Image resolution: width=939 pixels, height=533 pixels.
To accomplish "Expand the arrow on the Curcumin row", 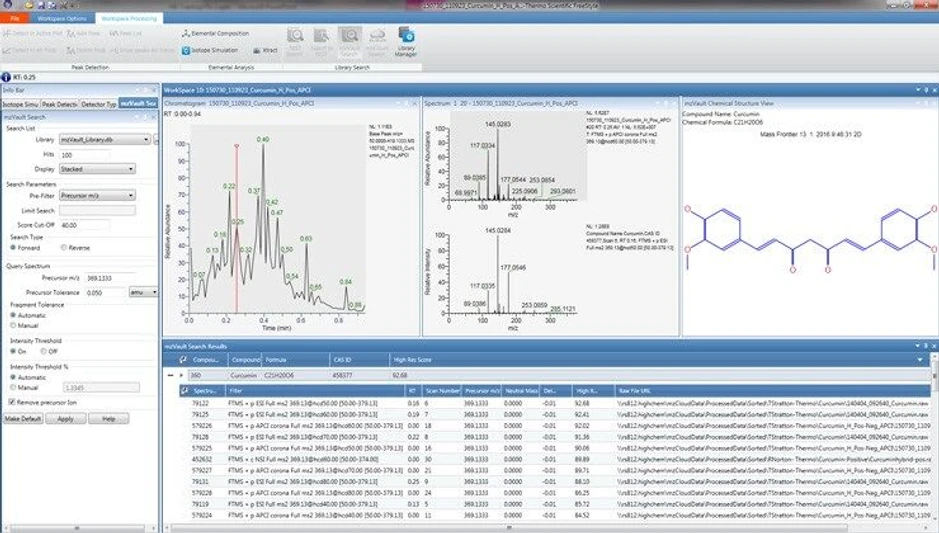I will [181, 375].
